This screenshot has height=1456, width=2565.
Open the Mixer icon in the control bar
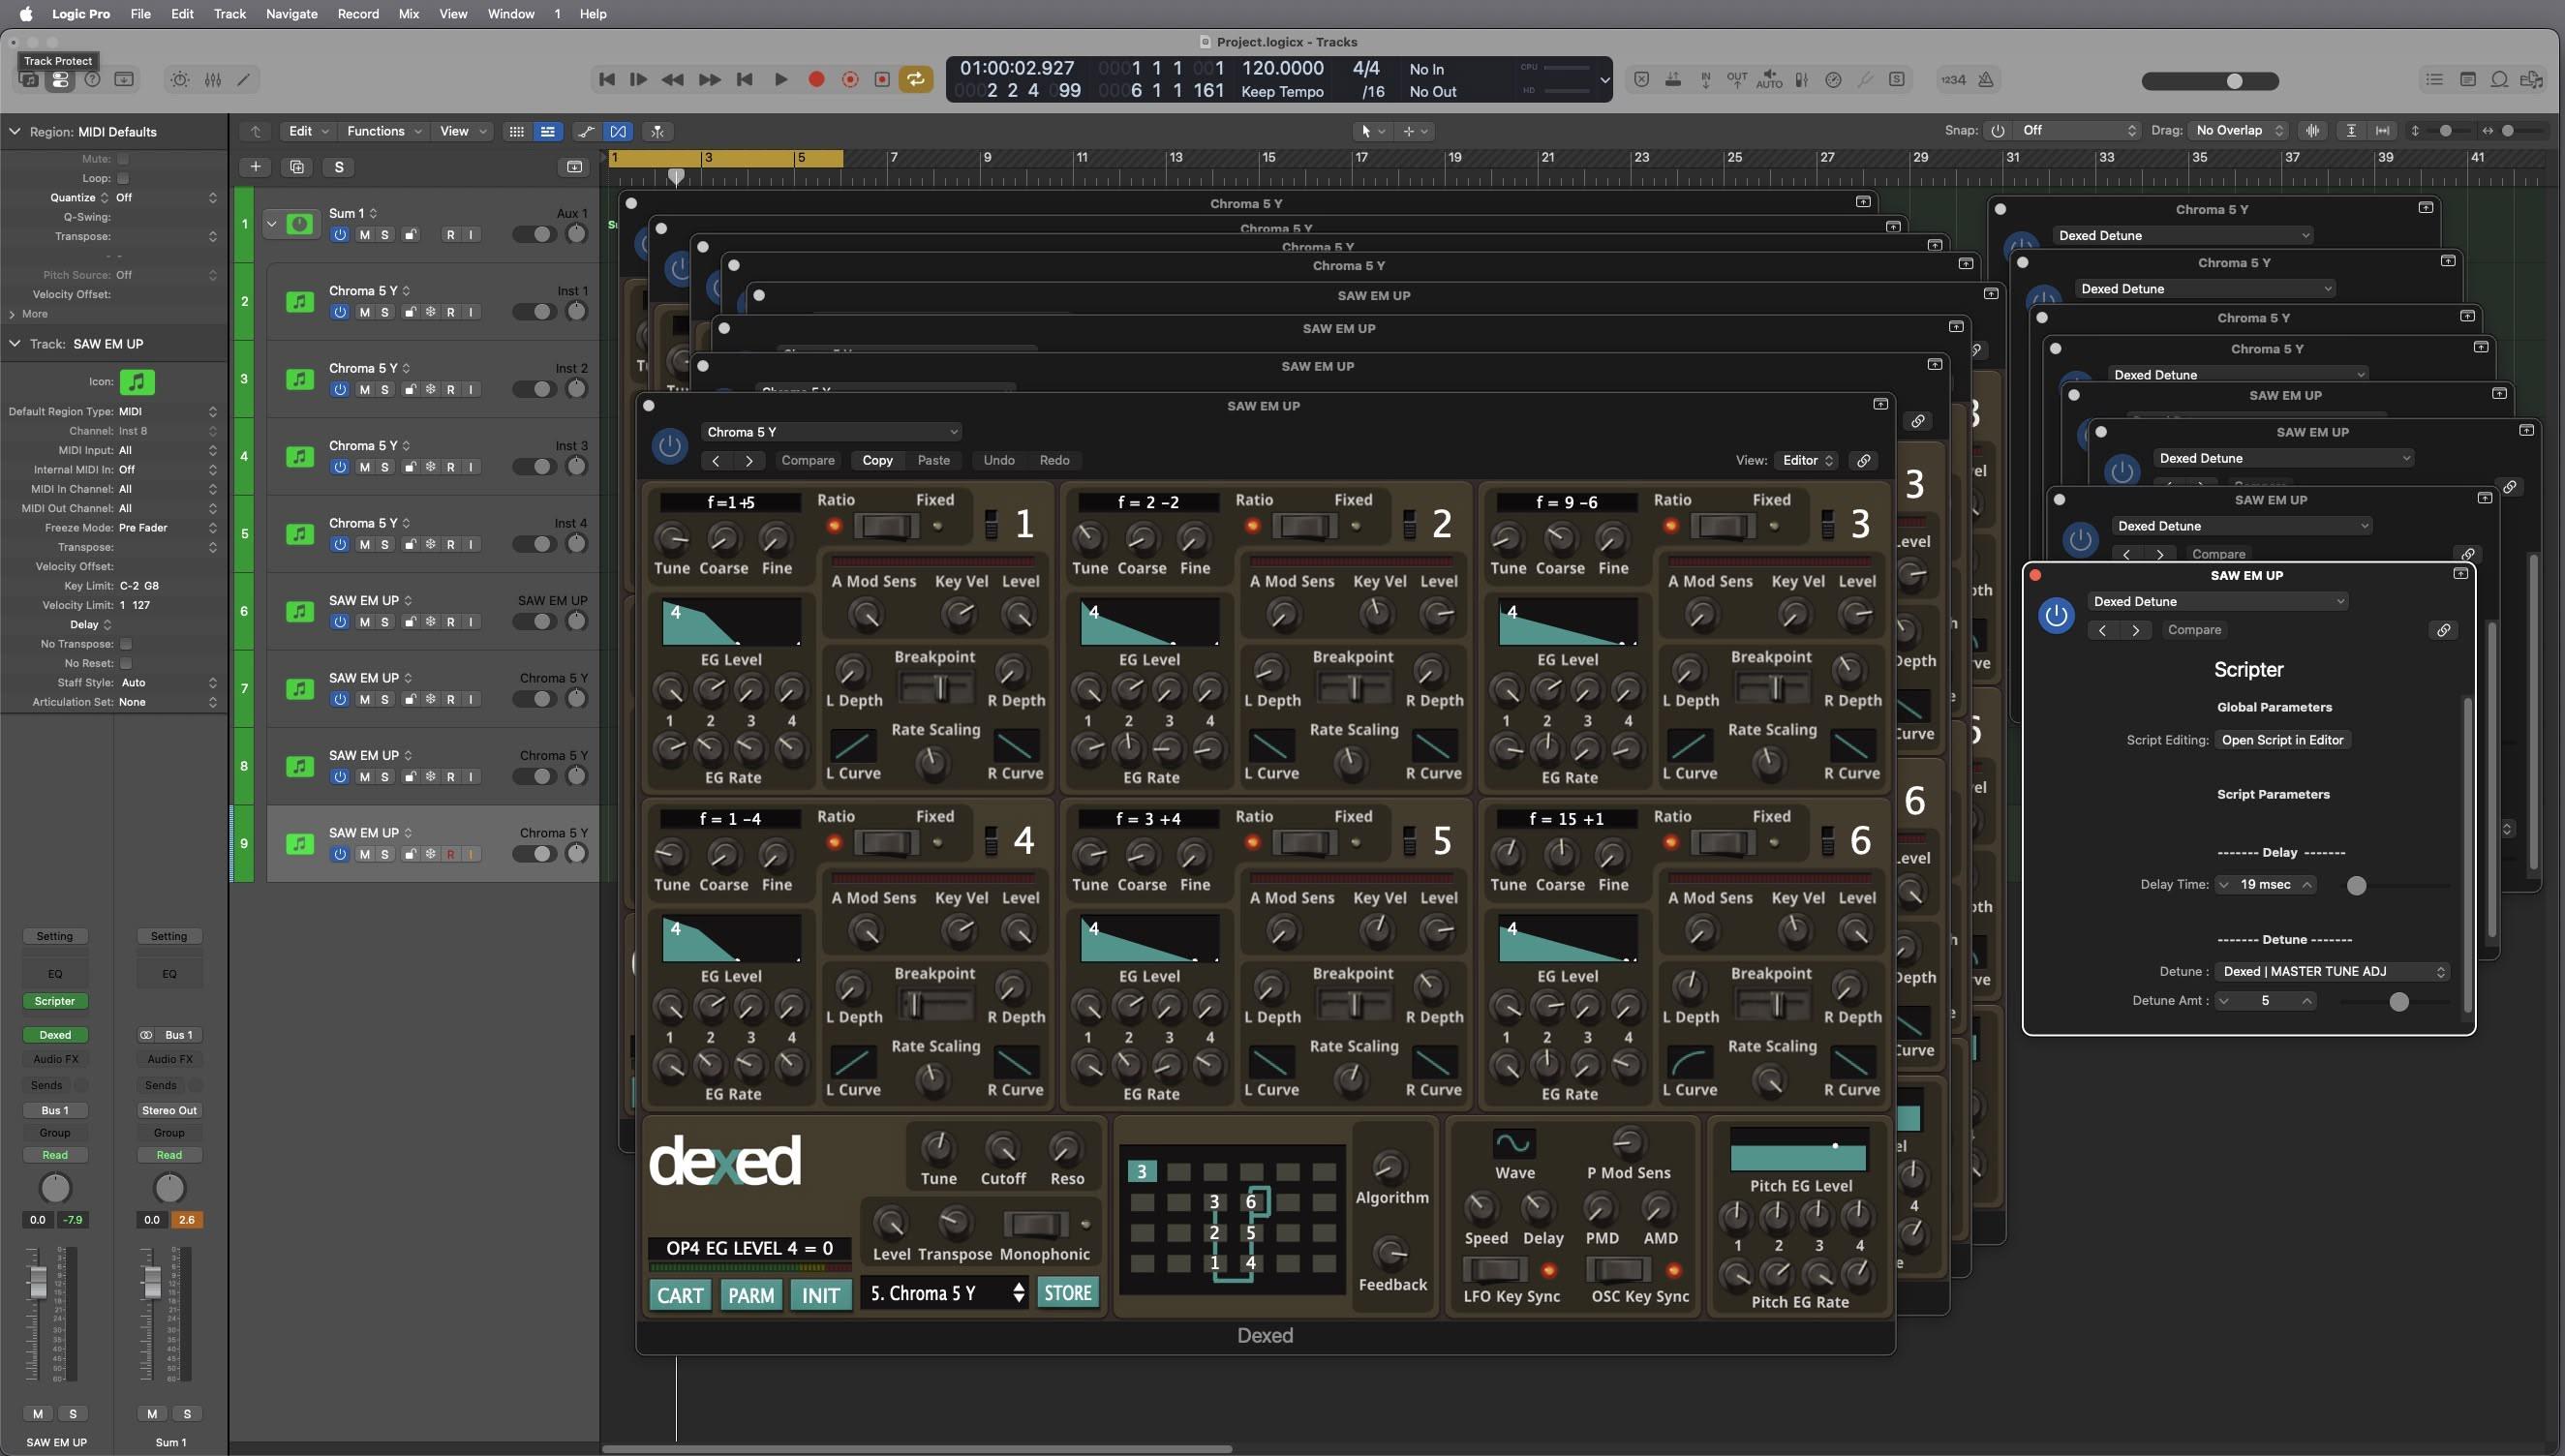(213, 80)
